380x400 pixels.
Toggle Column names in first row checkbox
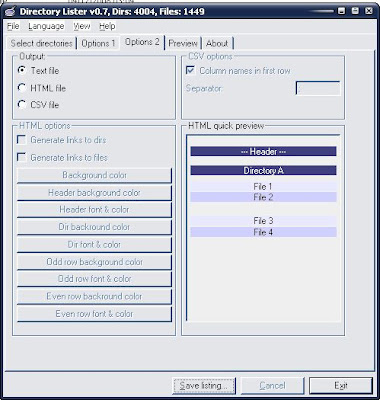pyautogui.click(x=238, y=70)
